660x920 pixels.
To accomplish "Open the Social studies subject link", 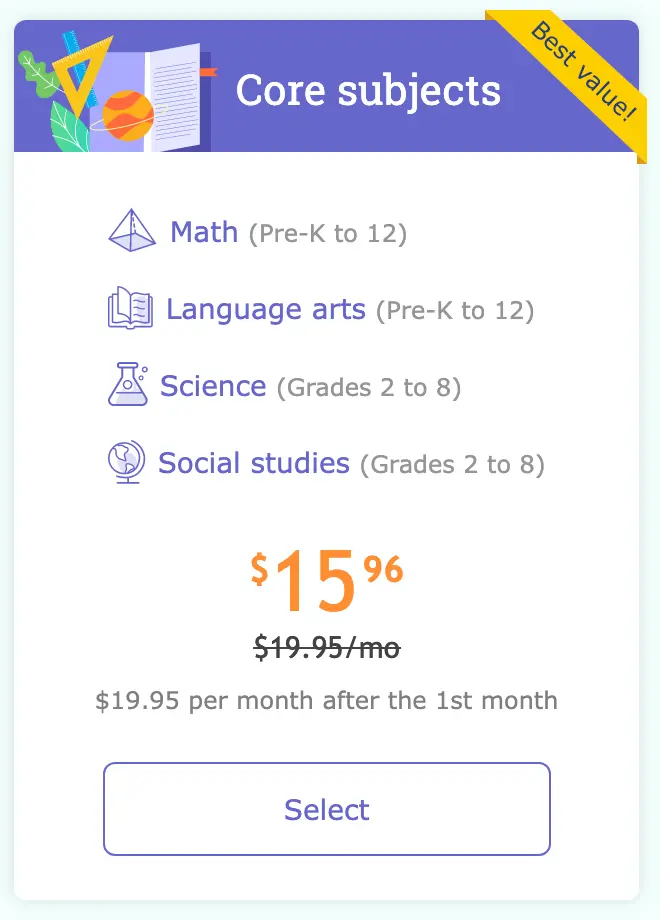I will [x=254, y=463].
